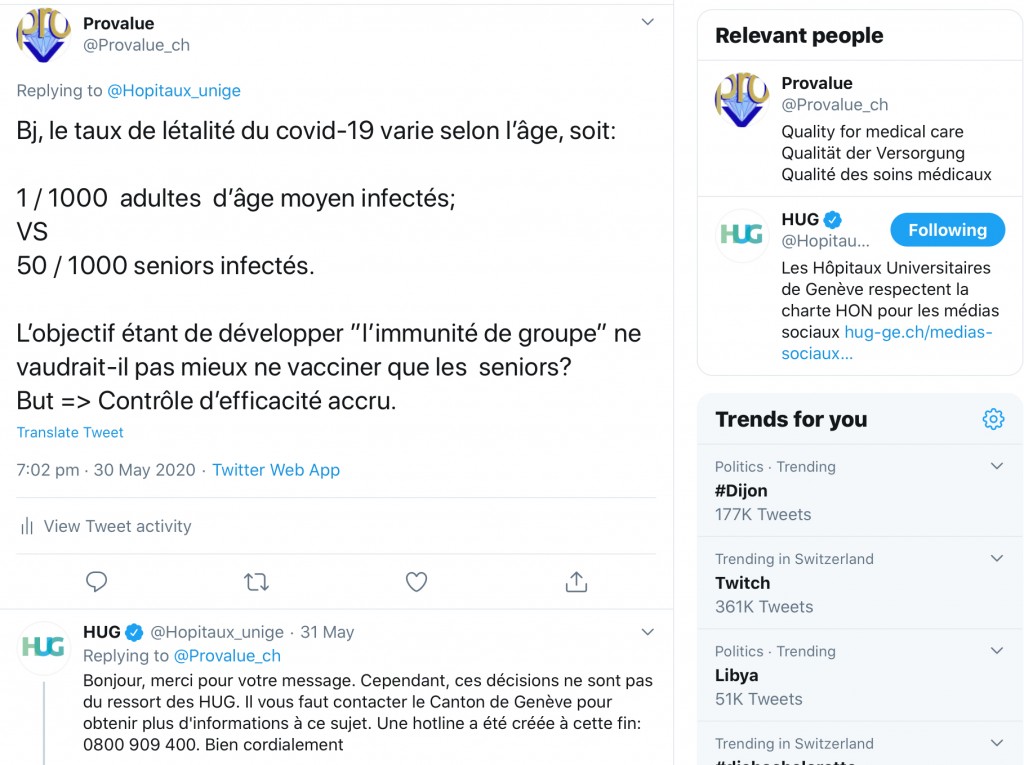Expand options for Libya trend
Viewport: 1024px width, 765px height.
click(997, 650)
